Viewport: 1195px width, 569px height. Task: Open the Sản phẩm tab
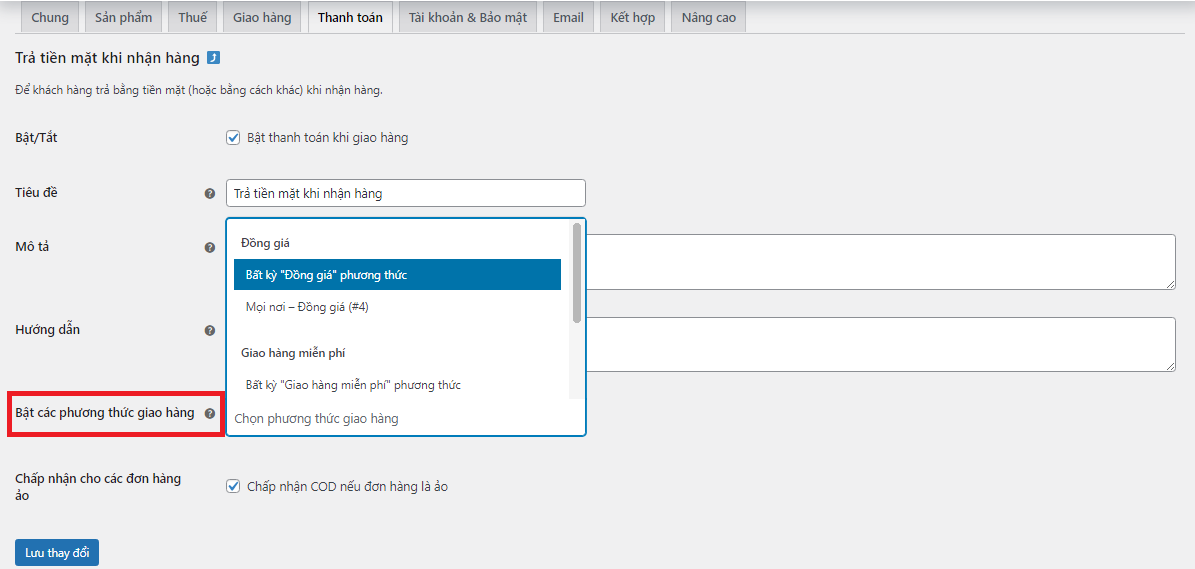123,17
